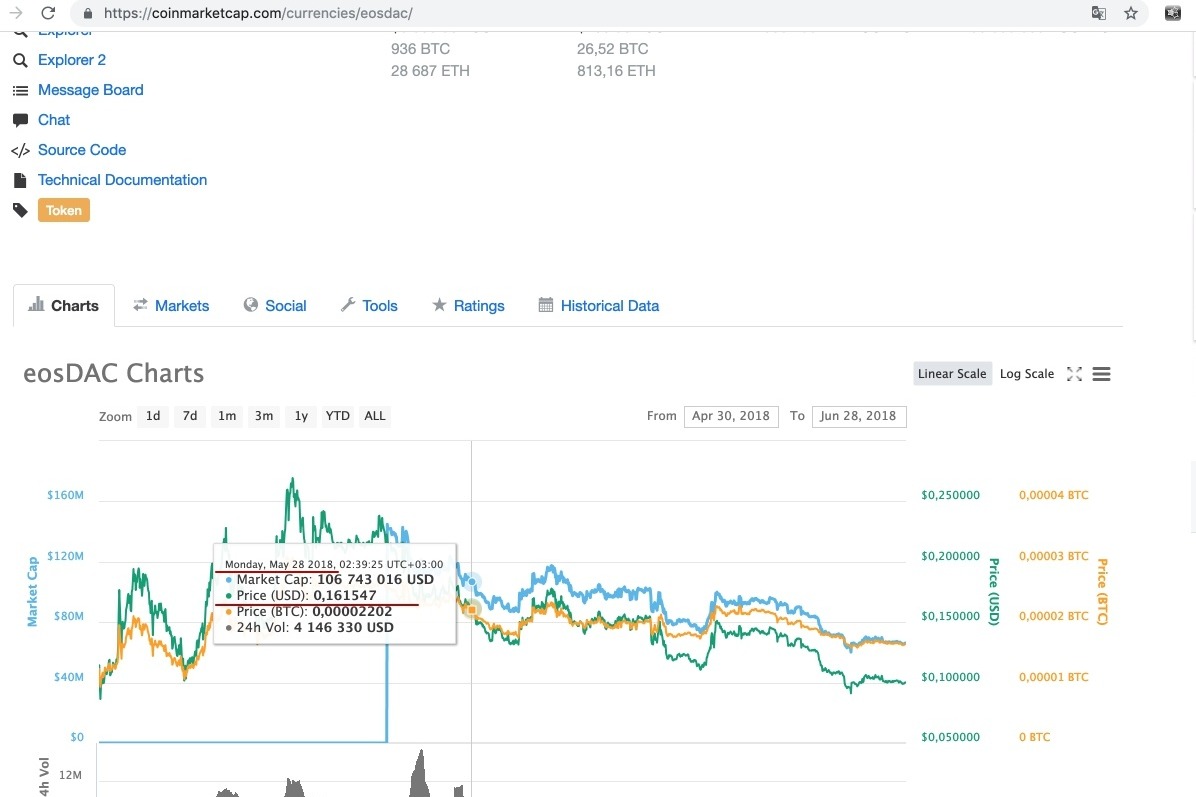
Task: Click the 12M volume axis label
Action: click(x=70, y=775)
